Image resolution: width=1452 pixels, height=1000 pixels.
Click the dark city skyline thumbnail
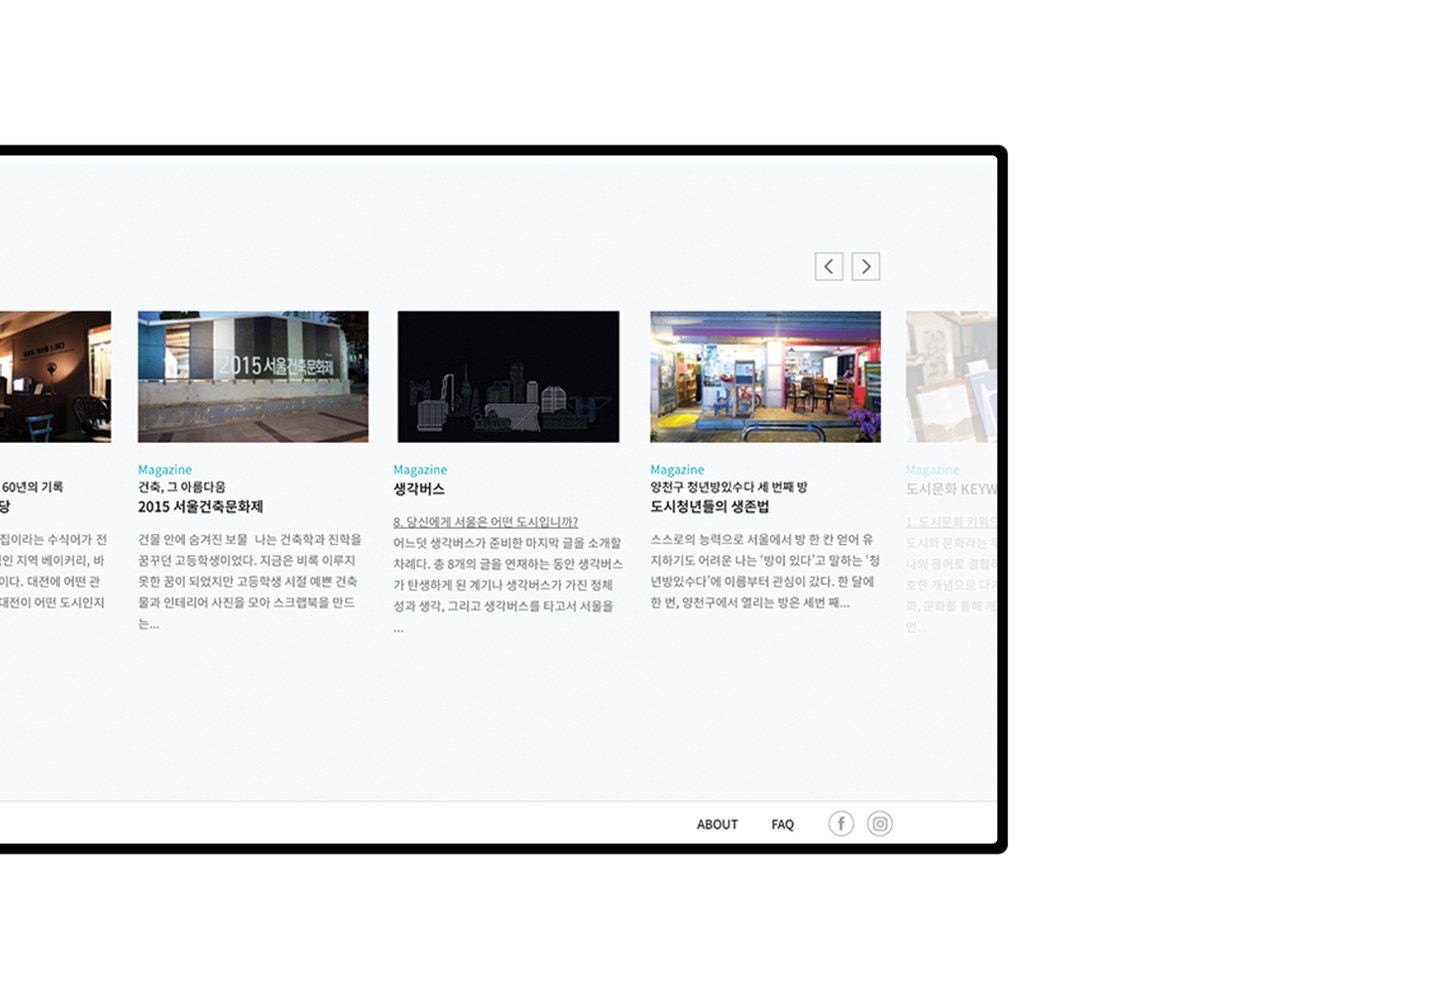(508, 376)
